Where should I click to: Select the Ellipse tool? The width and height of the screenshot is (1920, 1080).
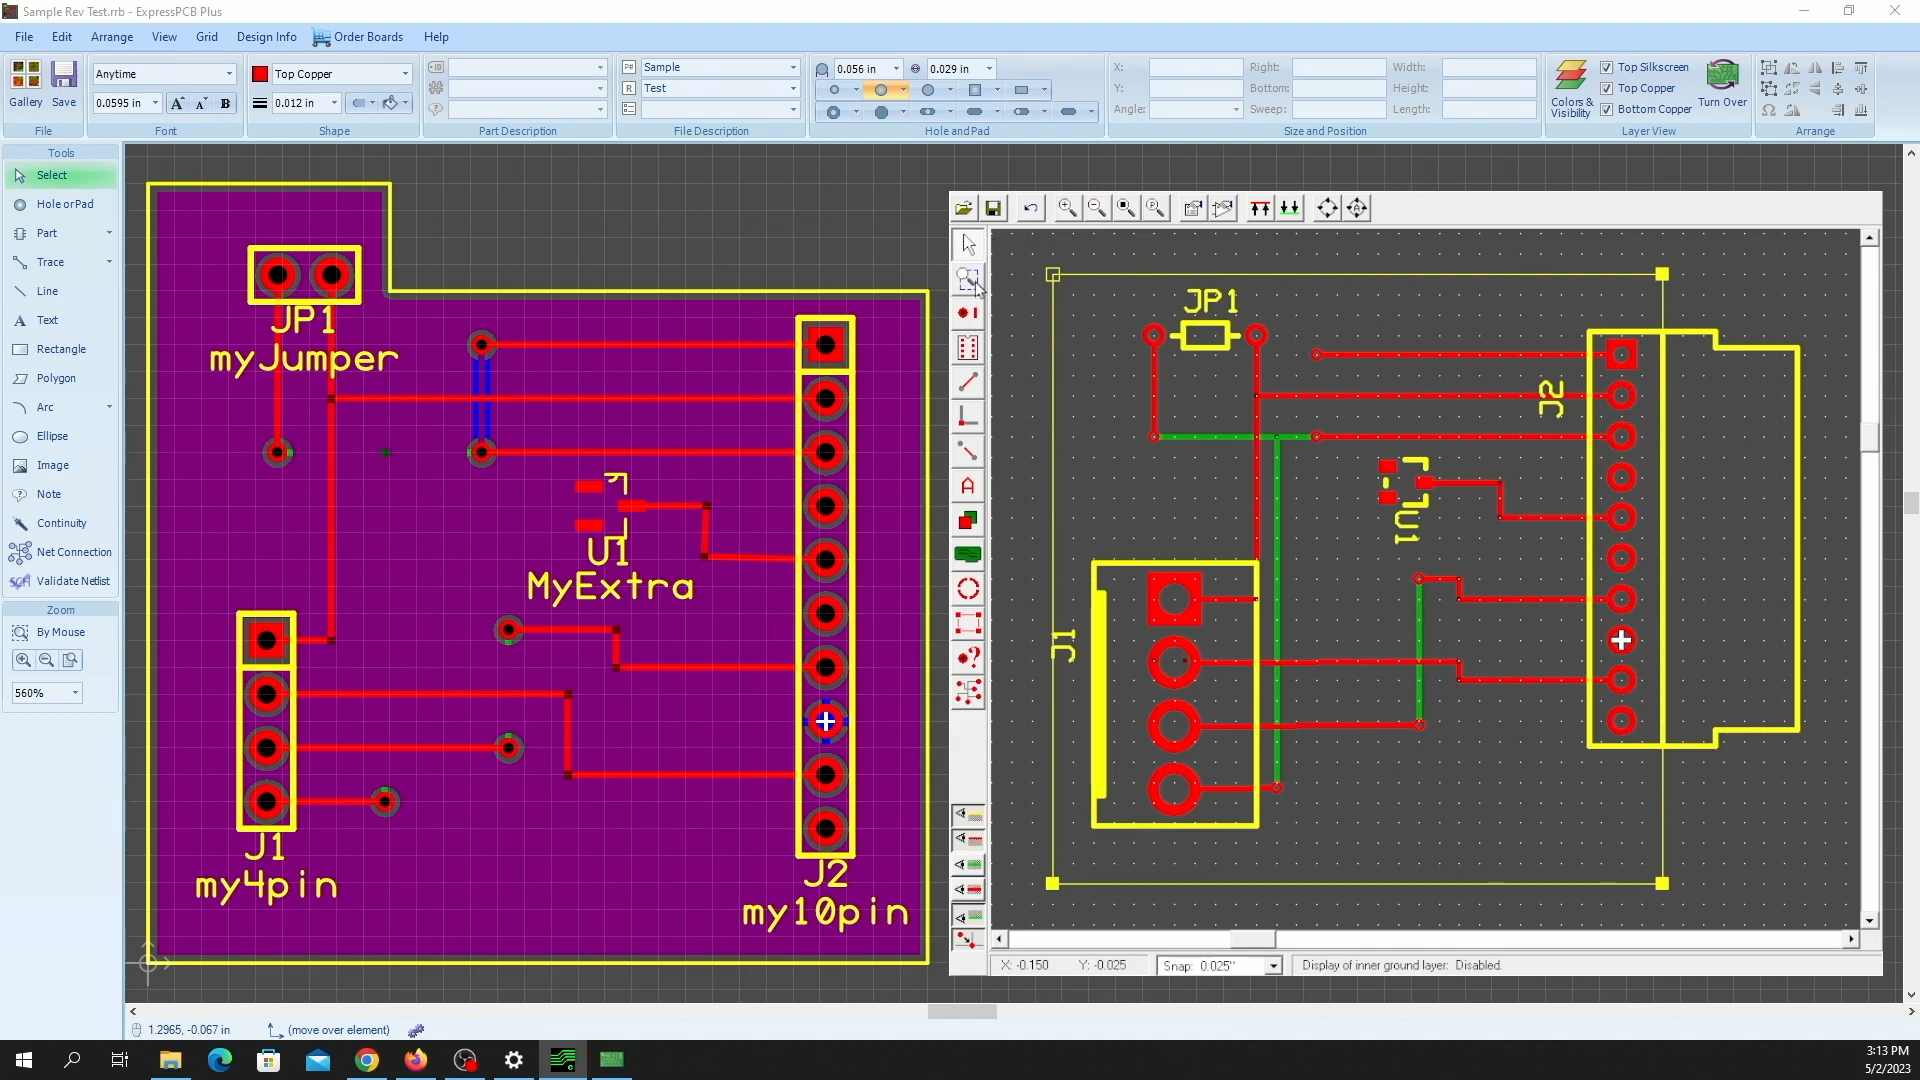61,436
